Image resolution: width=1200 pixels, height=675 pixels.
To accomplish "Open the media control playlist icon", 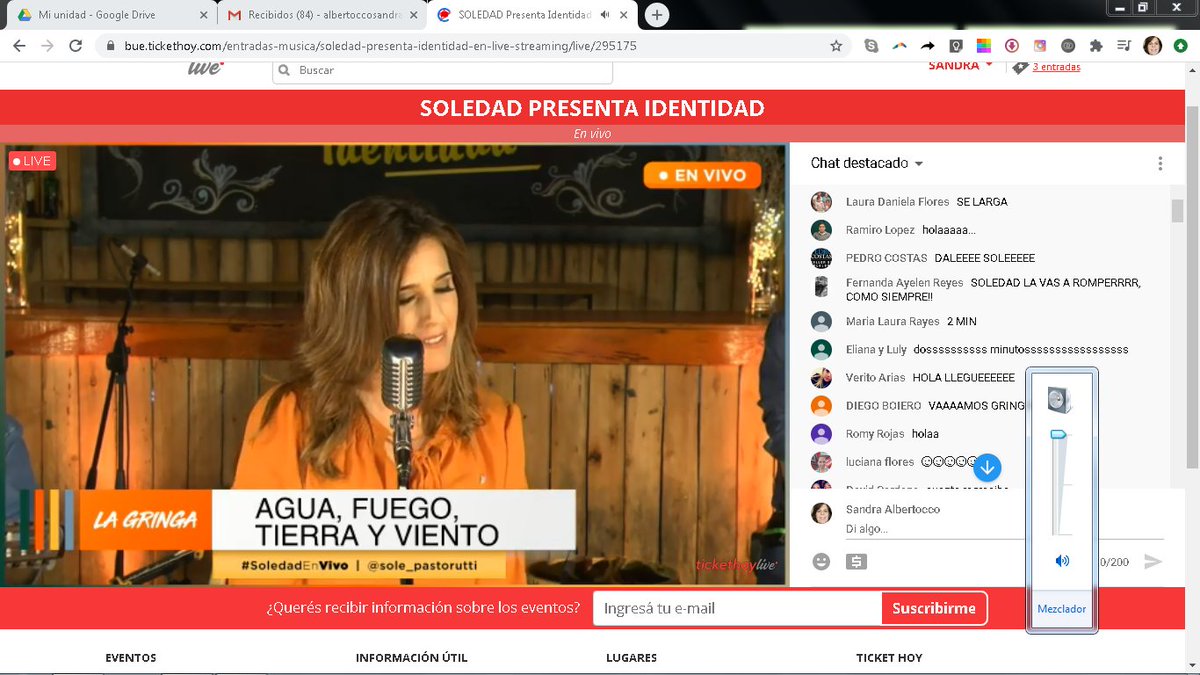I will [1124, 46].
